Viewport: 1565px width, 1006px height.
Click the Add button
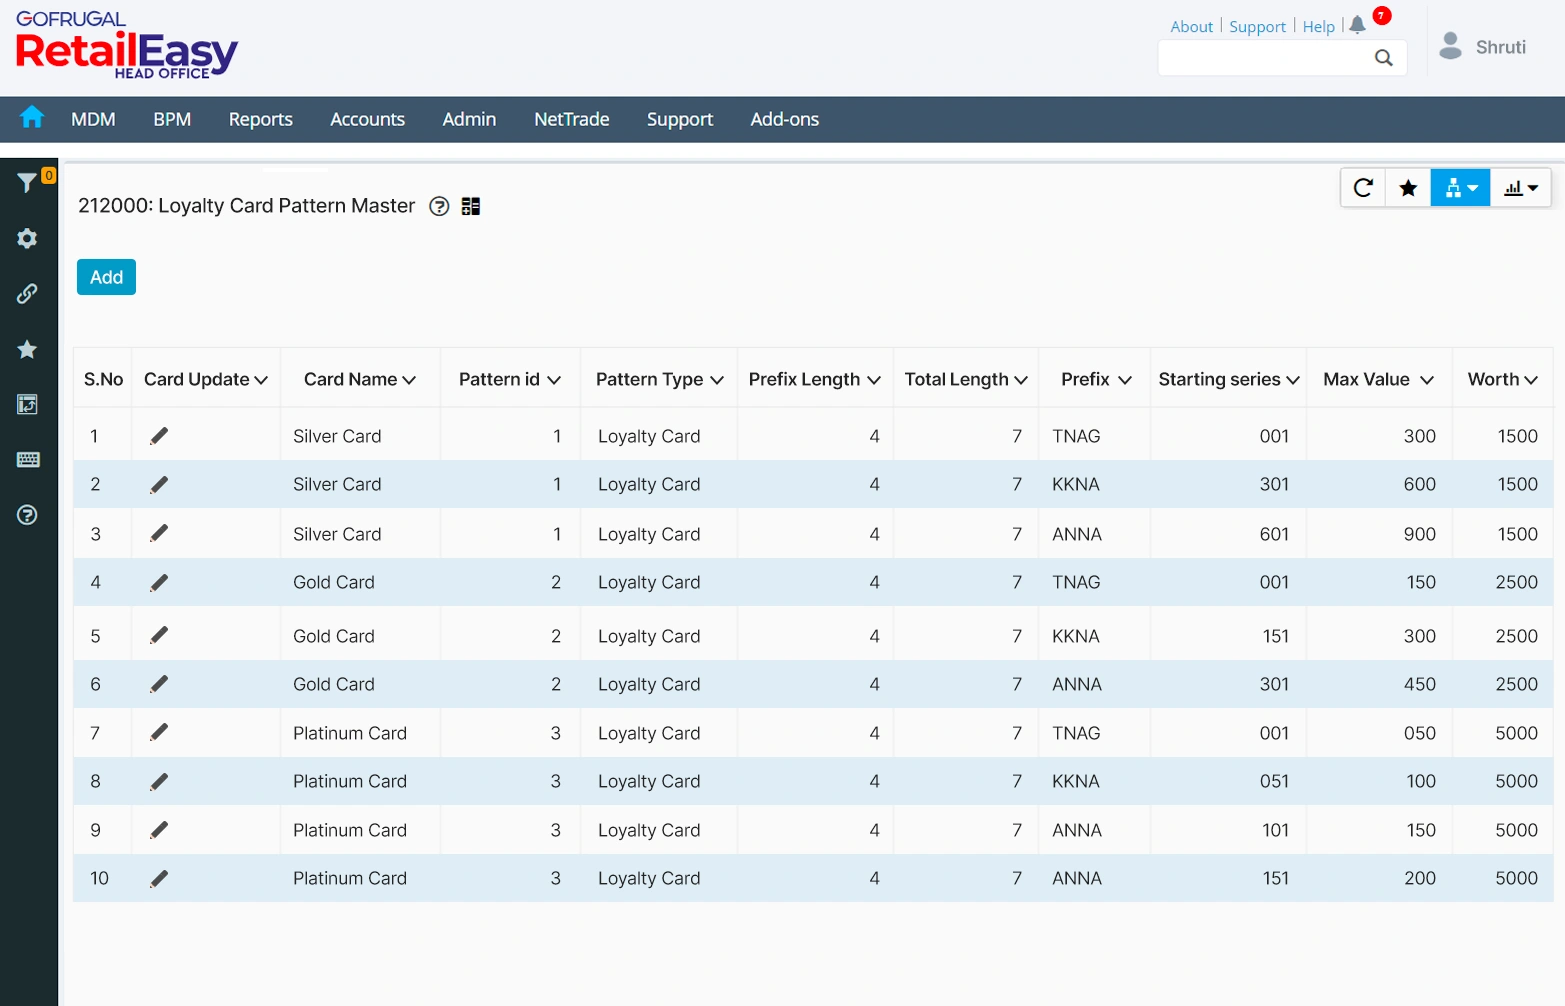pyautogui.click(x=105, y=277)
